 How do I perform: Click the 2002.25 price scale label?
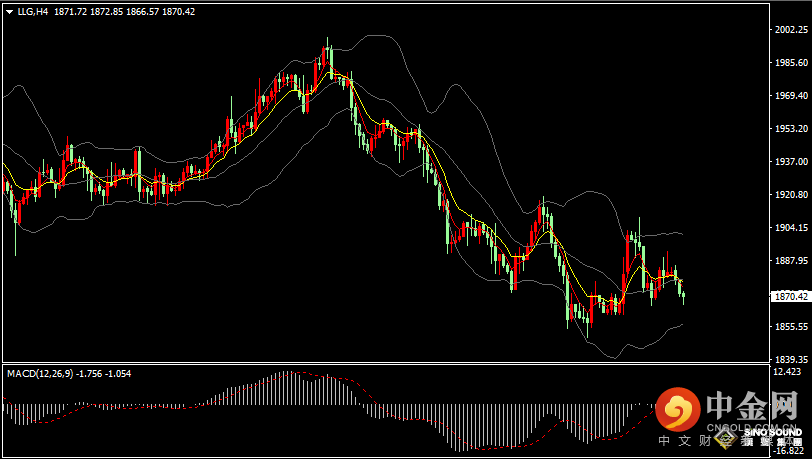tap(791, 30)
